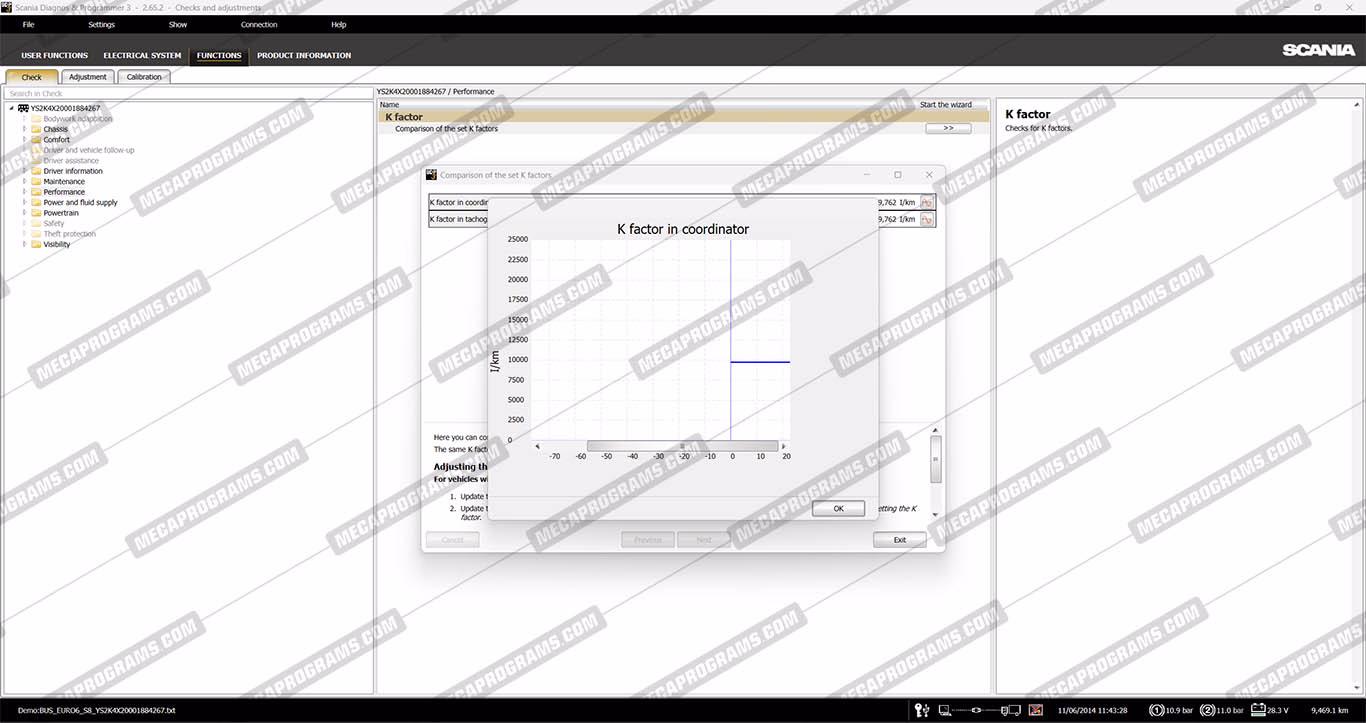Click the wizard text vertical scrollbar thumb
1366x723 pixels.
(935, 459)
